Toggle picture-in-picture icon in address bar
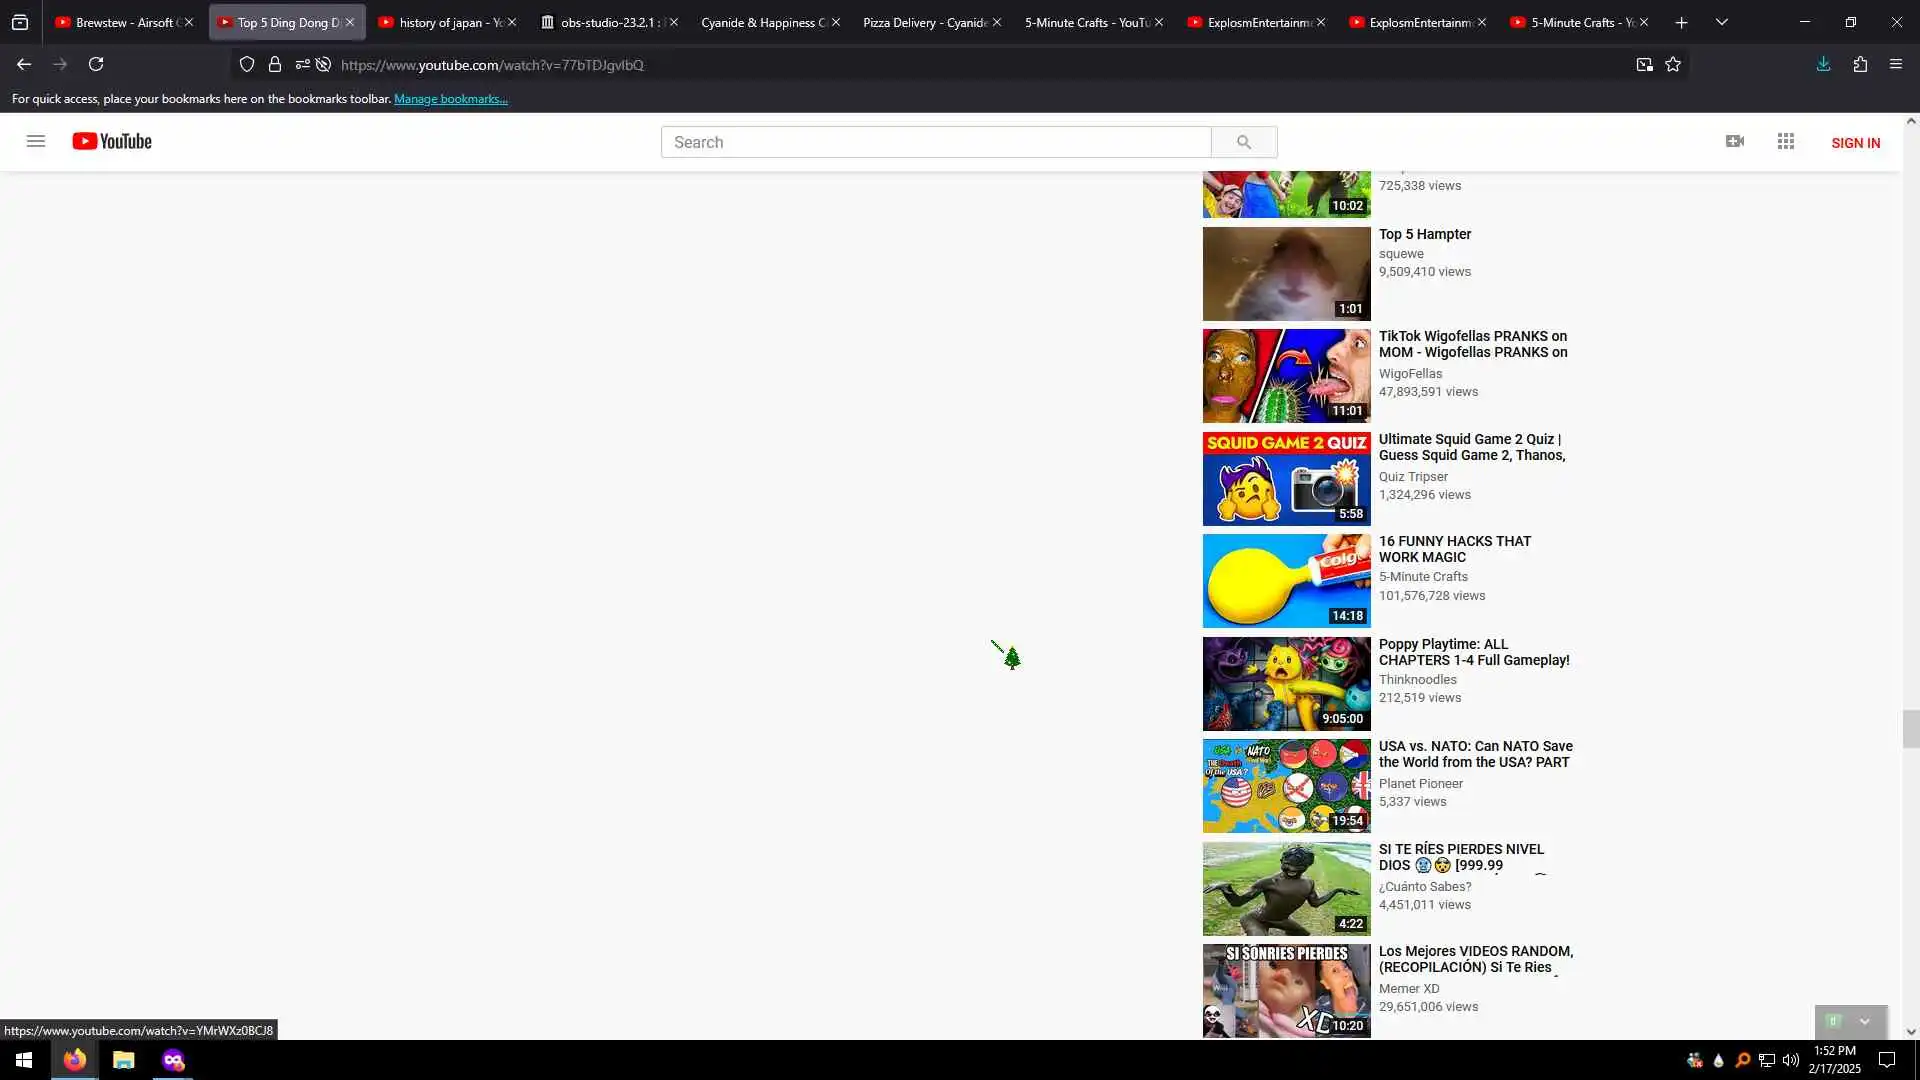Viewport: 1920px width, 1080px height. (x=1644, y=64)
